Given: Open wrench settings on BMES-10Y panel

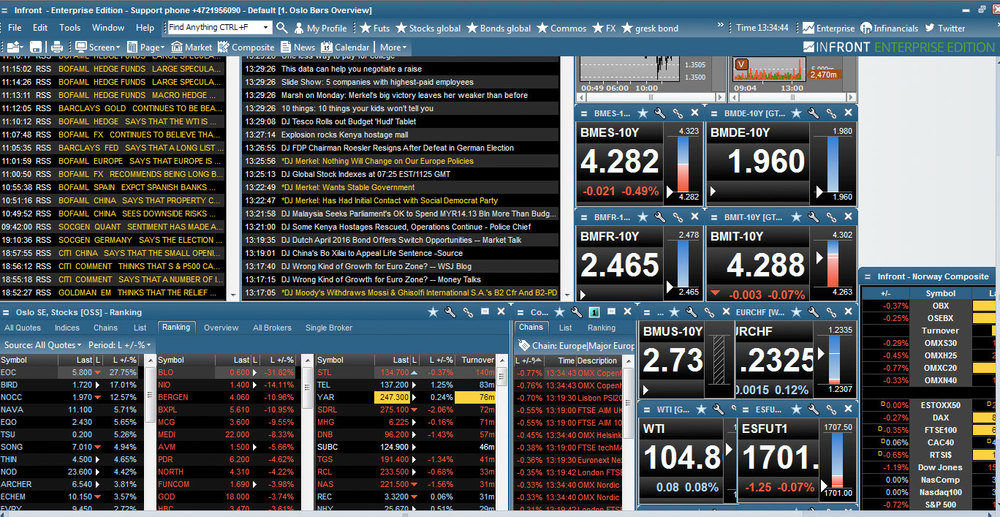Looking at the screenshot, I should click(x=659, y=113).
